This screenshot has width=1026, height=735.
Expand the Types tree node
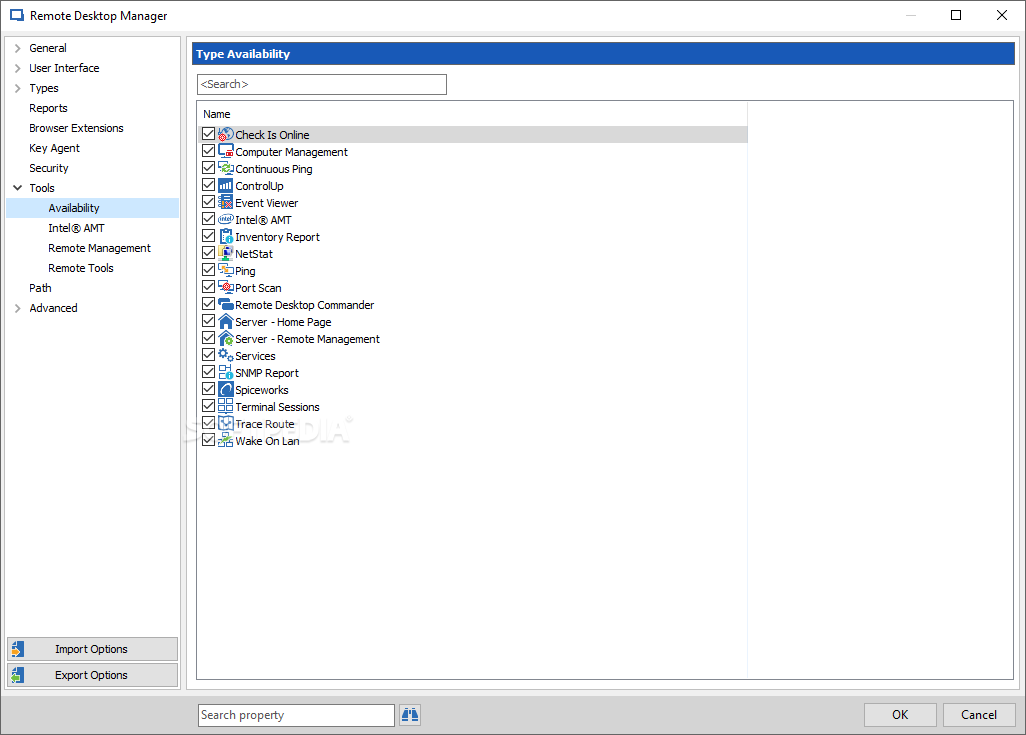coord(18,88)
